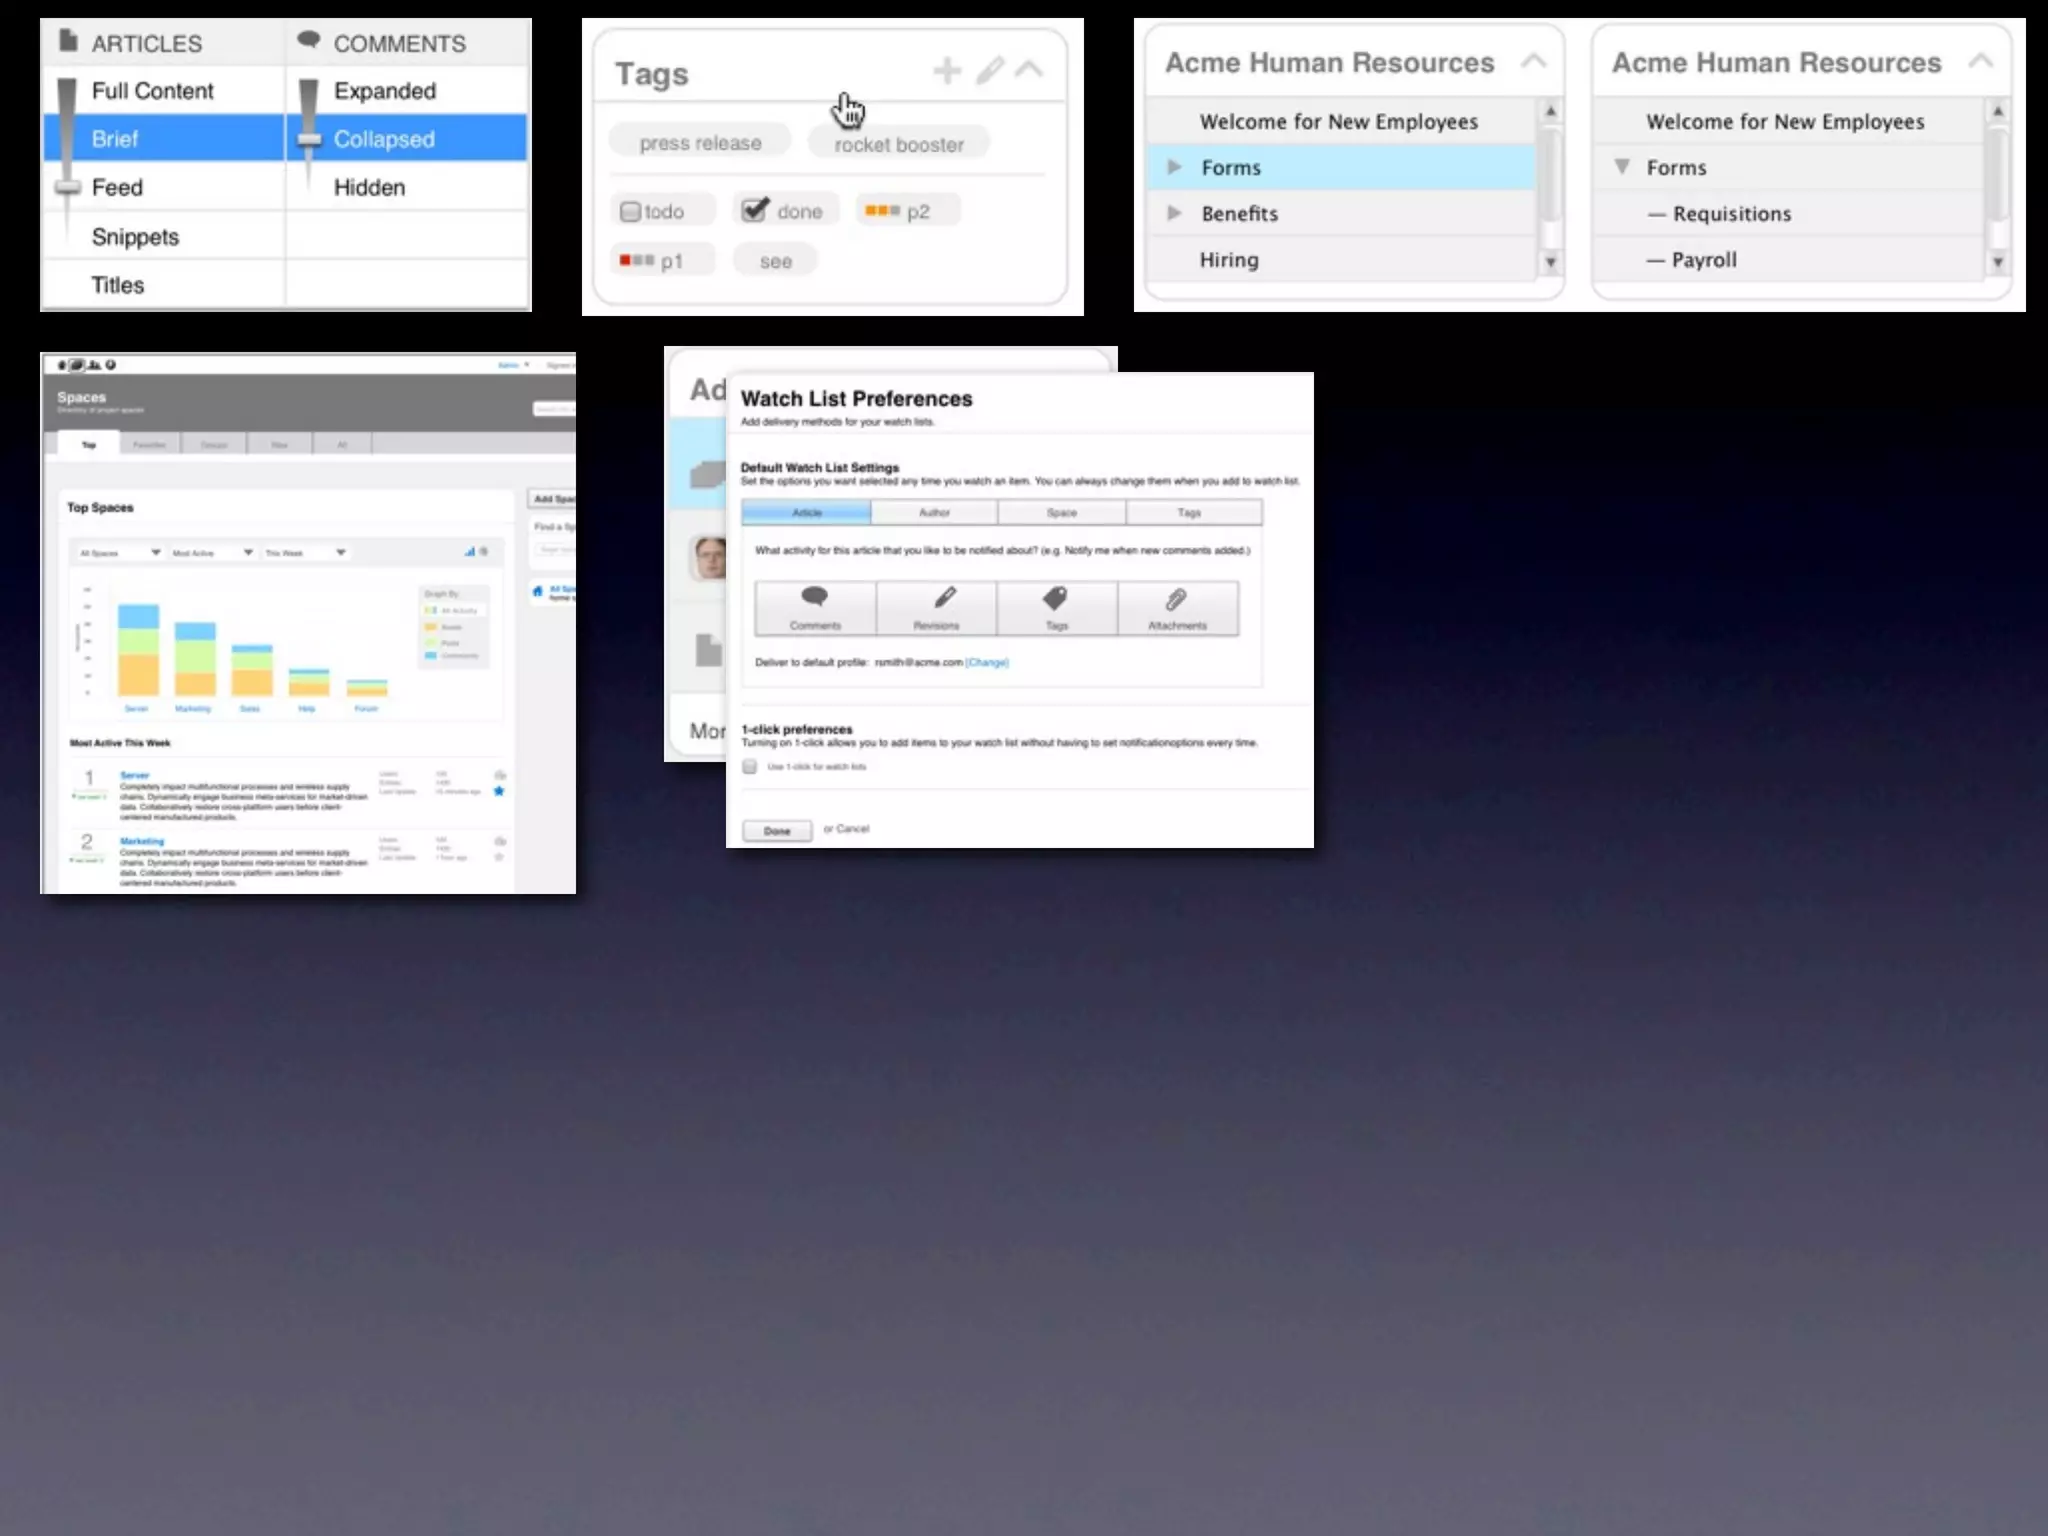Click the blue star next to Server
Viewport: 2048px width, 1536px height.
point(499,791)
